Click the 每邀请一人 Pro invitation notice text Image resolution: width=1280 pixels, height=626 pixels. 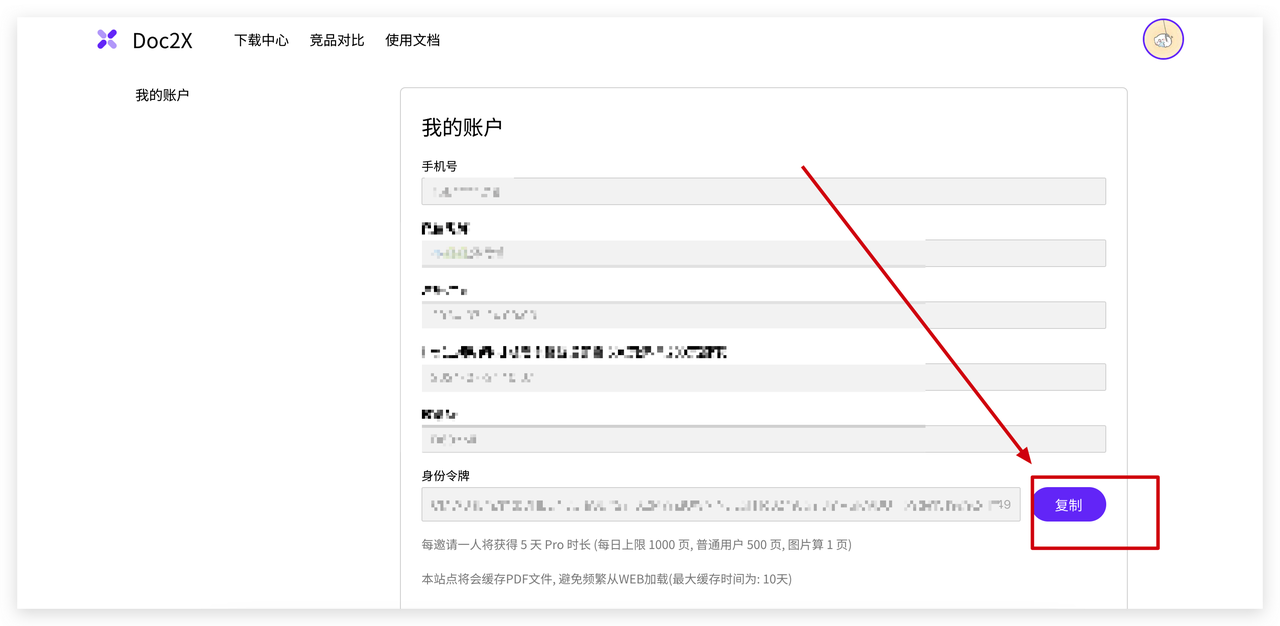[636, 545]
